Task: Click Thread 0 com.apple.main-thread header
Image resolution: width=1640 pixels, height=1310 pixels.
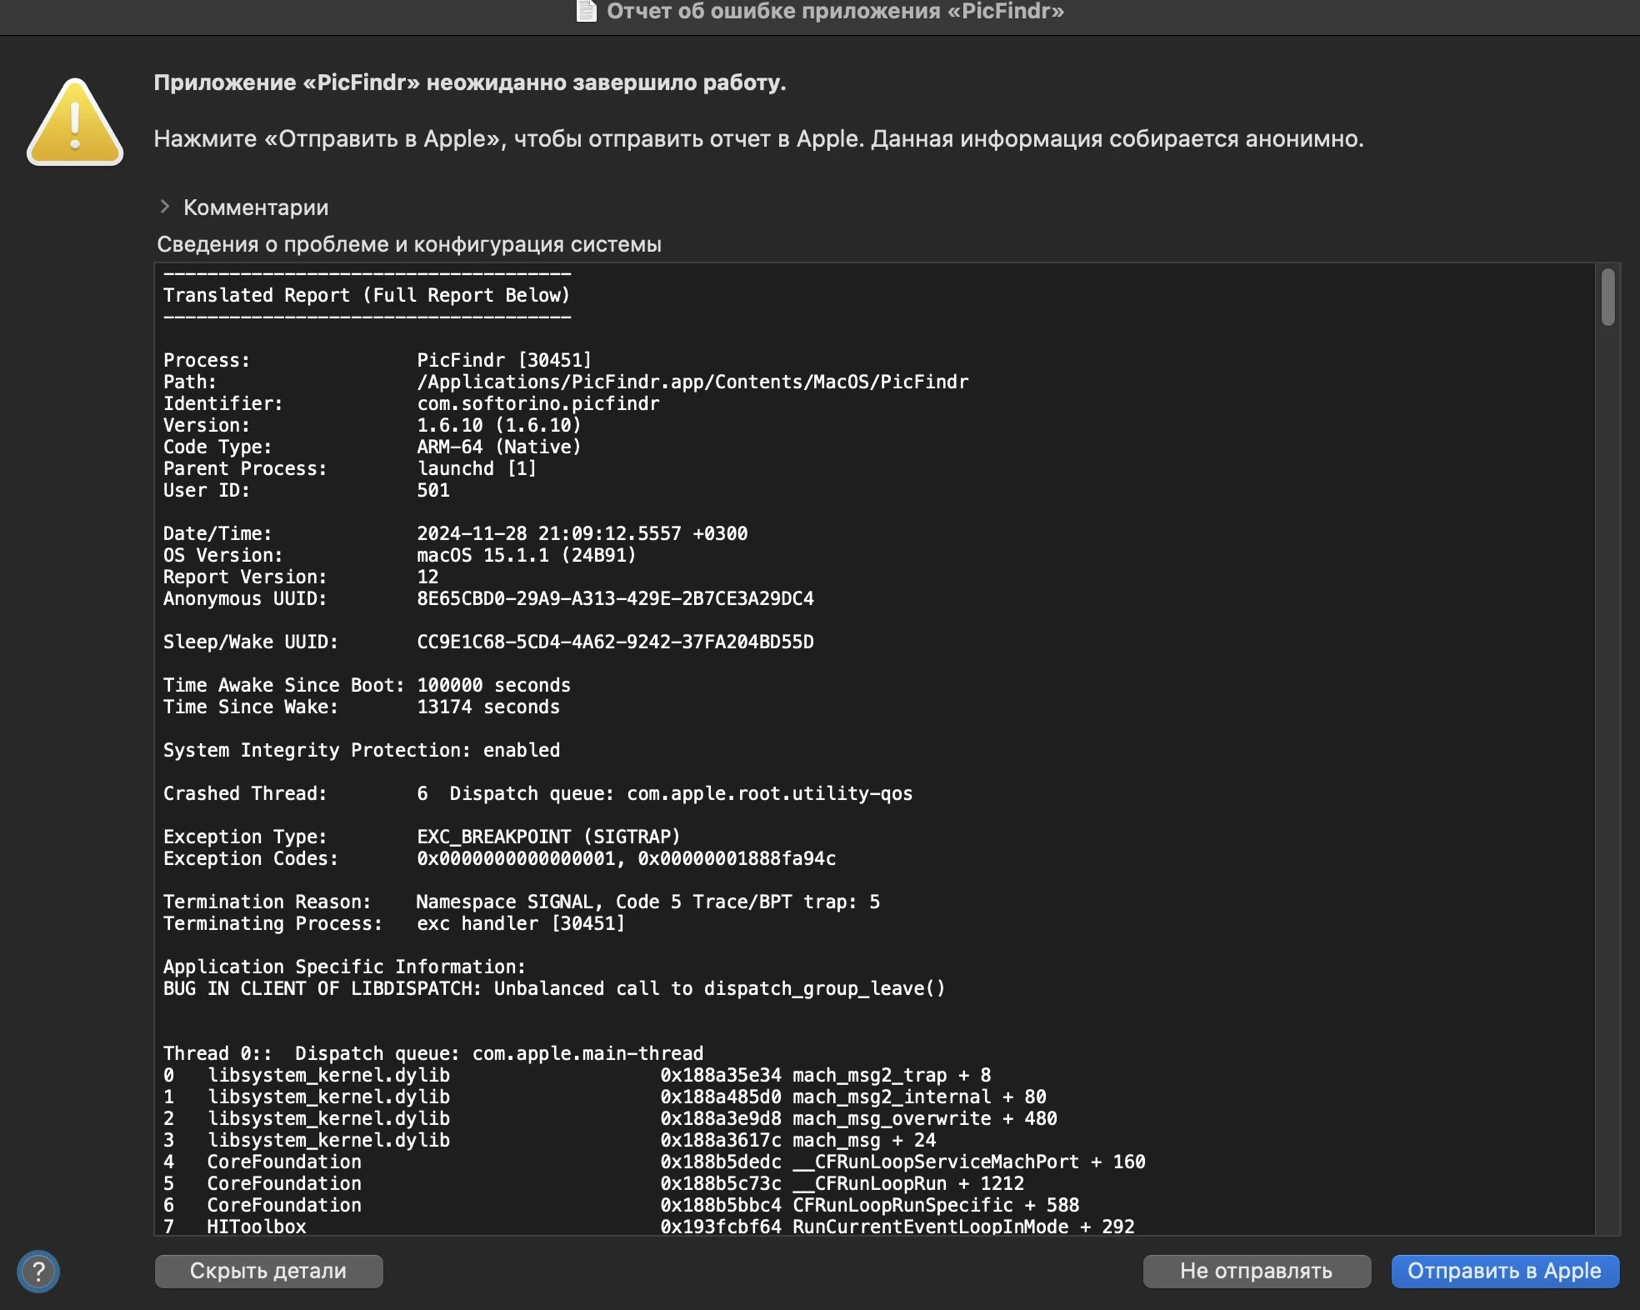Action: (433, 1053)
